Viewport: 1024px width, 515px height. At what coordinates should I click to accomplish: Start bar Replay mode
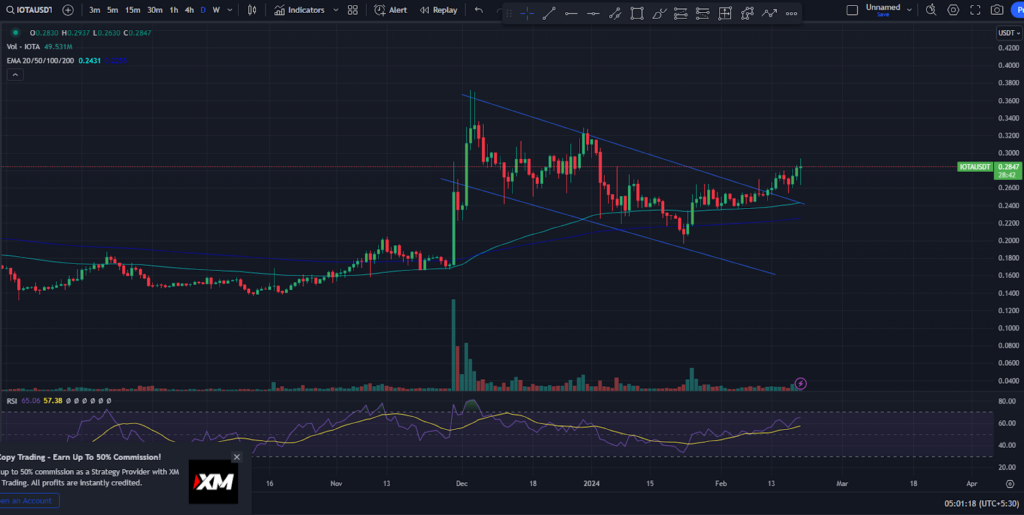click(438, 10)
